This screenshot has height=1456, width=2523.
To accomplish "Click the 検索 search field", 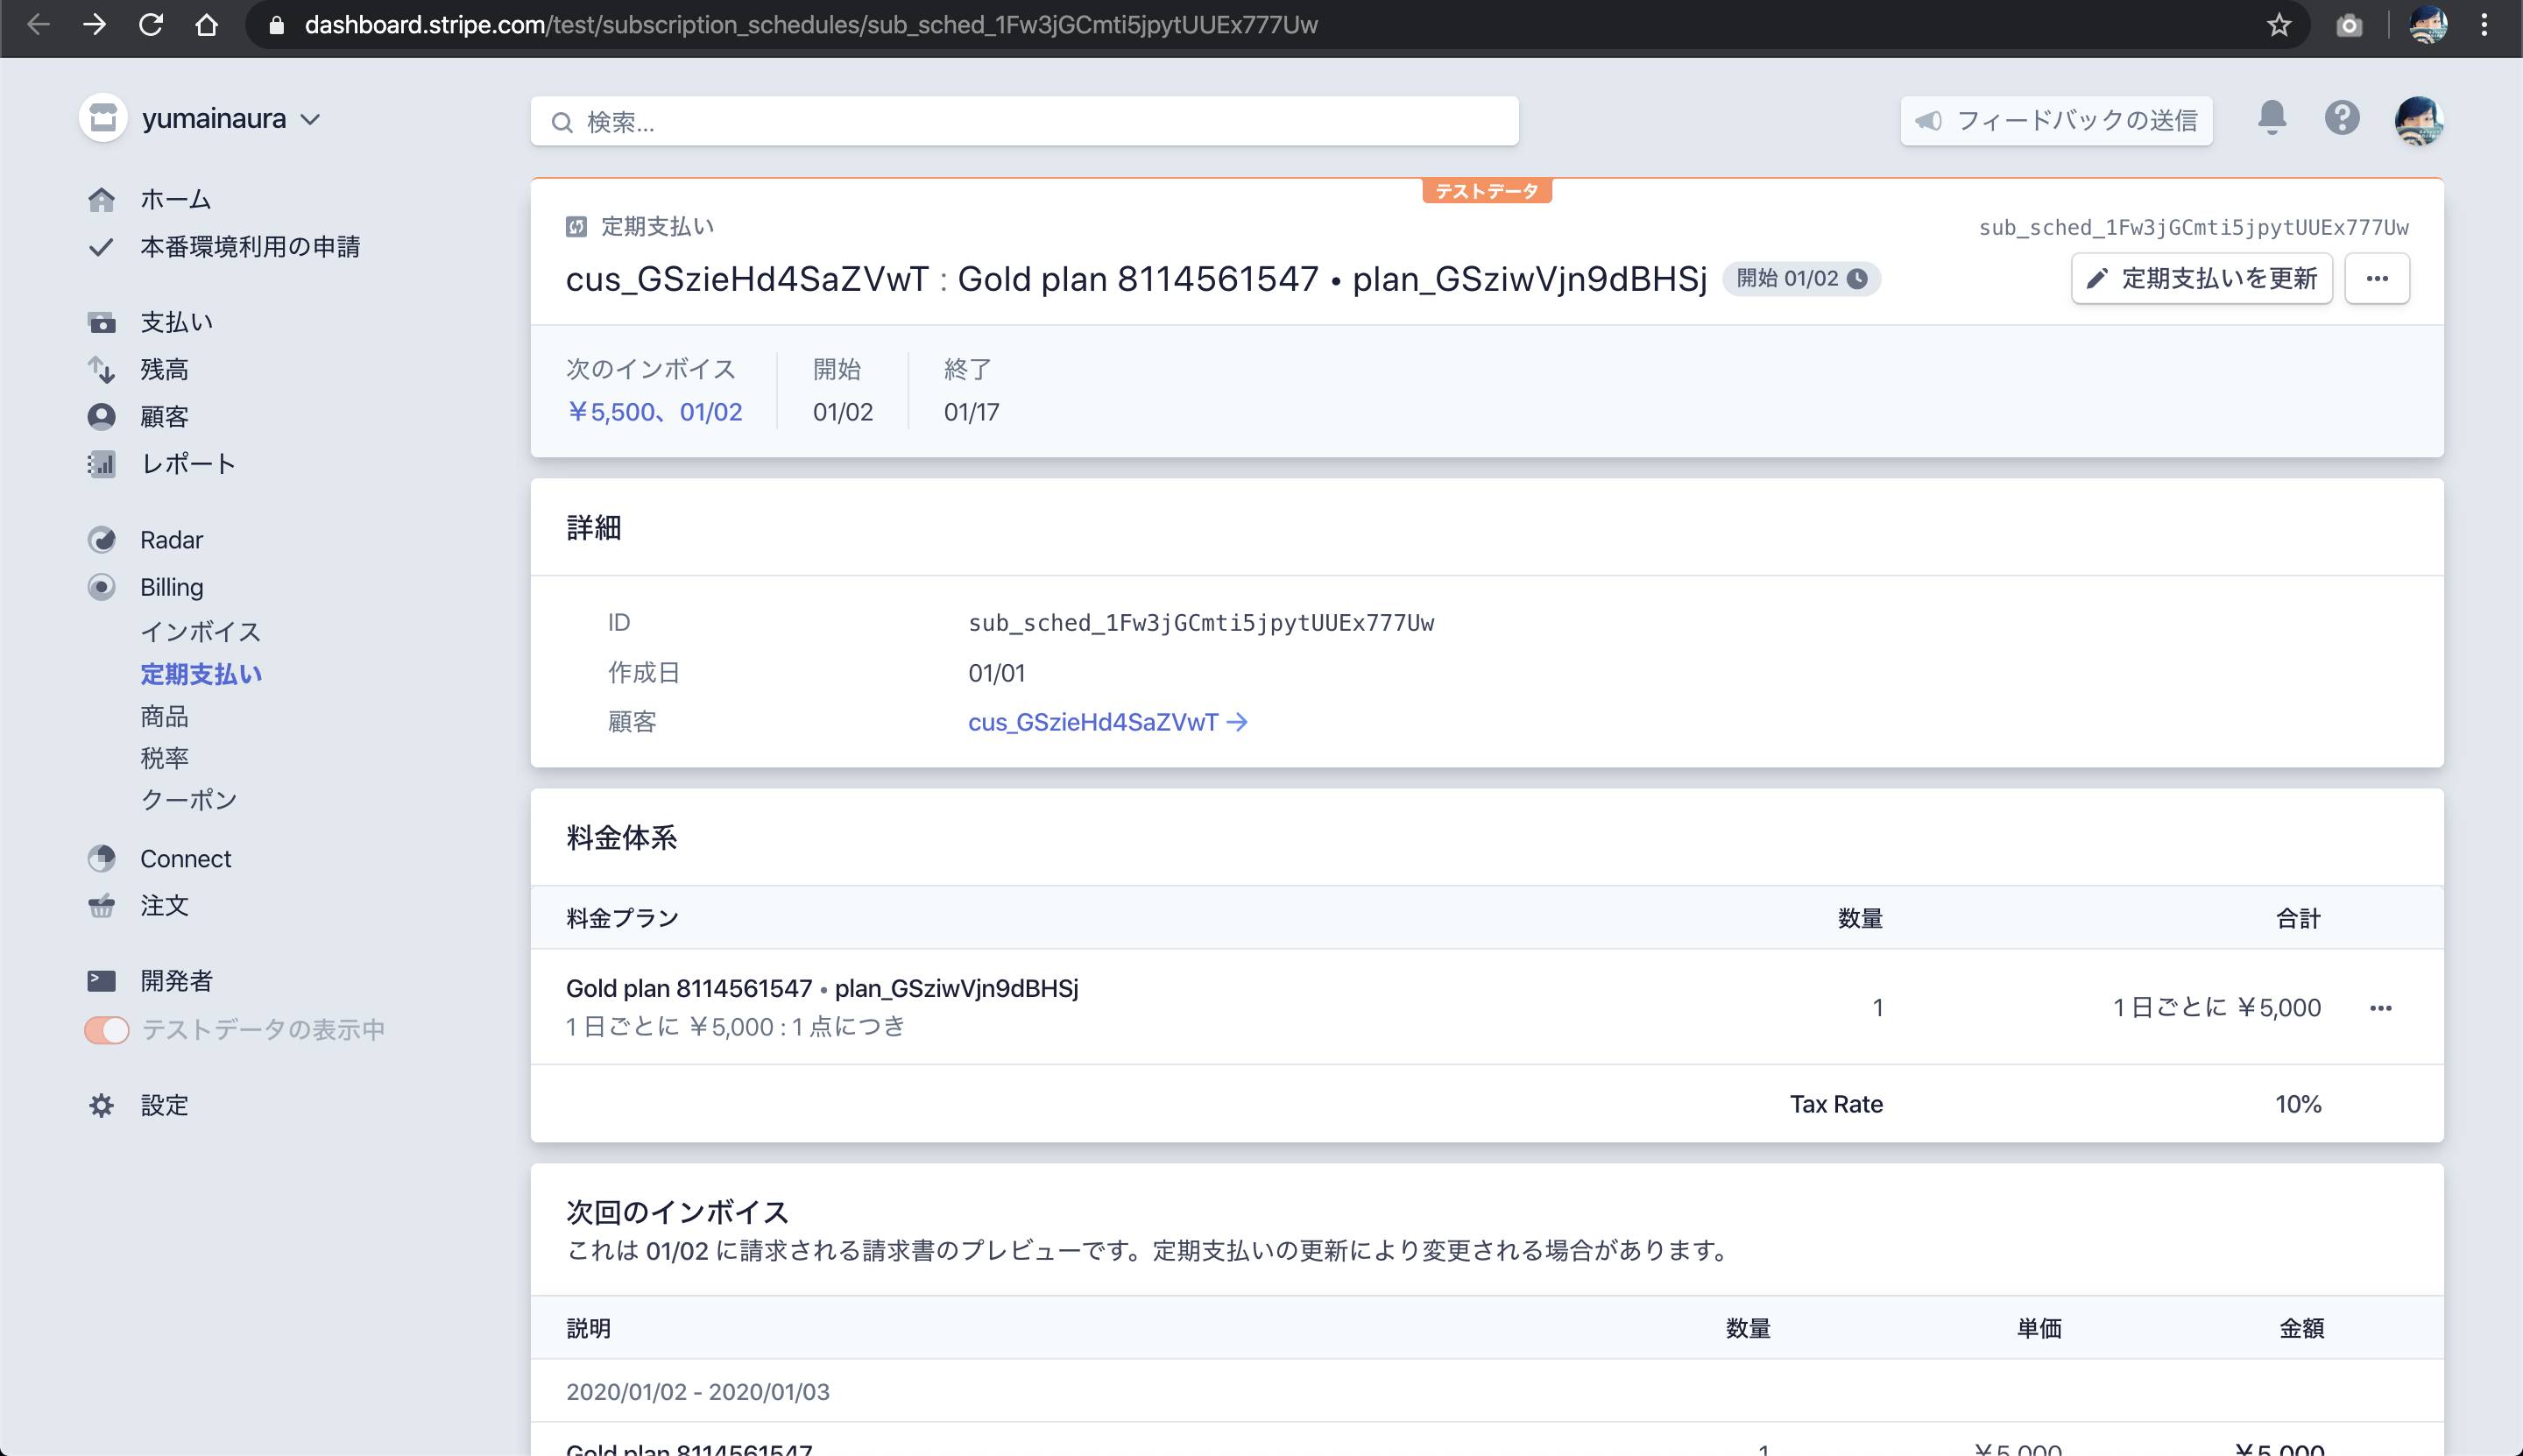I will pos(1023,122).
